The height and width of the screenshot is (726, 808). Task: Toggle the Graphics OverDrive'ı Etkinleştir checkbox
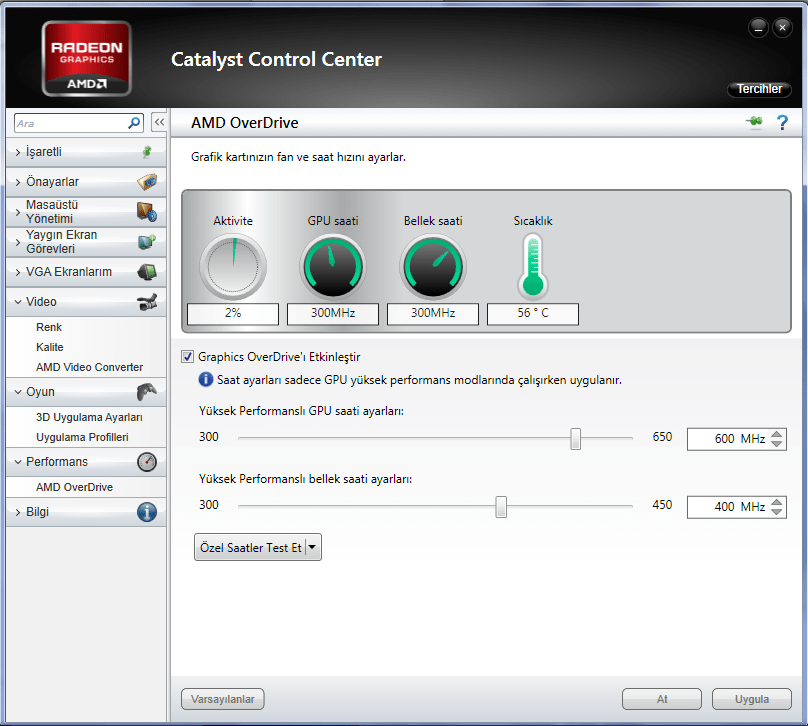pyautogui.click(x=187, y=357)
